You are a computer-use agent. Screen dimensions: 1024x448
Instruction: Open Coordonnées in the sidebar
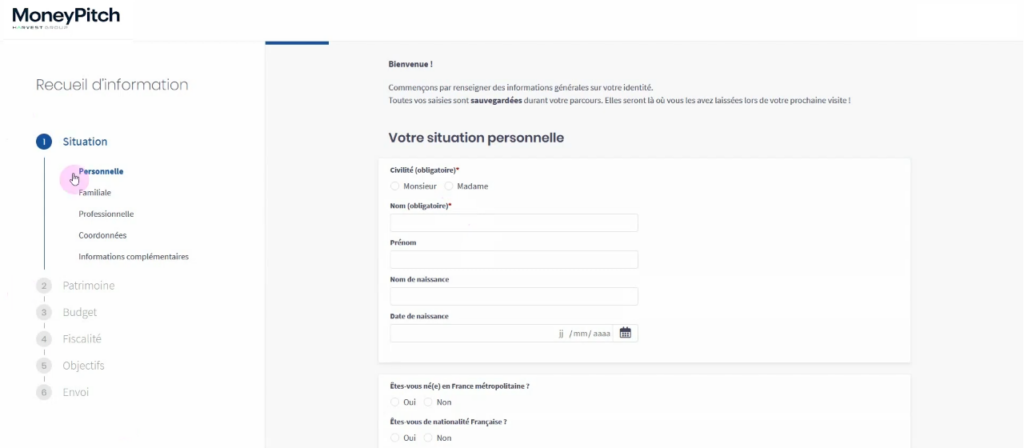pyautogui.click(x=102, y=235)
